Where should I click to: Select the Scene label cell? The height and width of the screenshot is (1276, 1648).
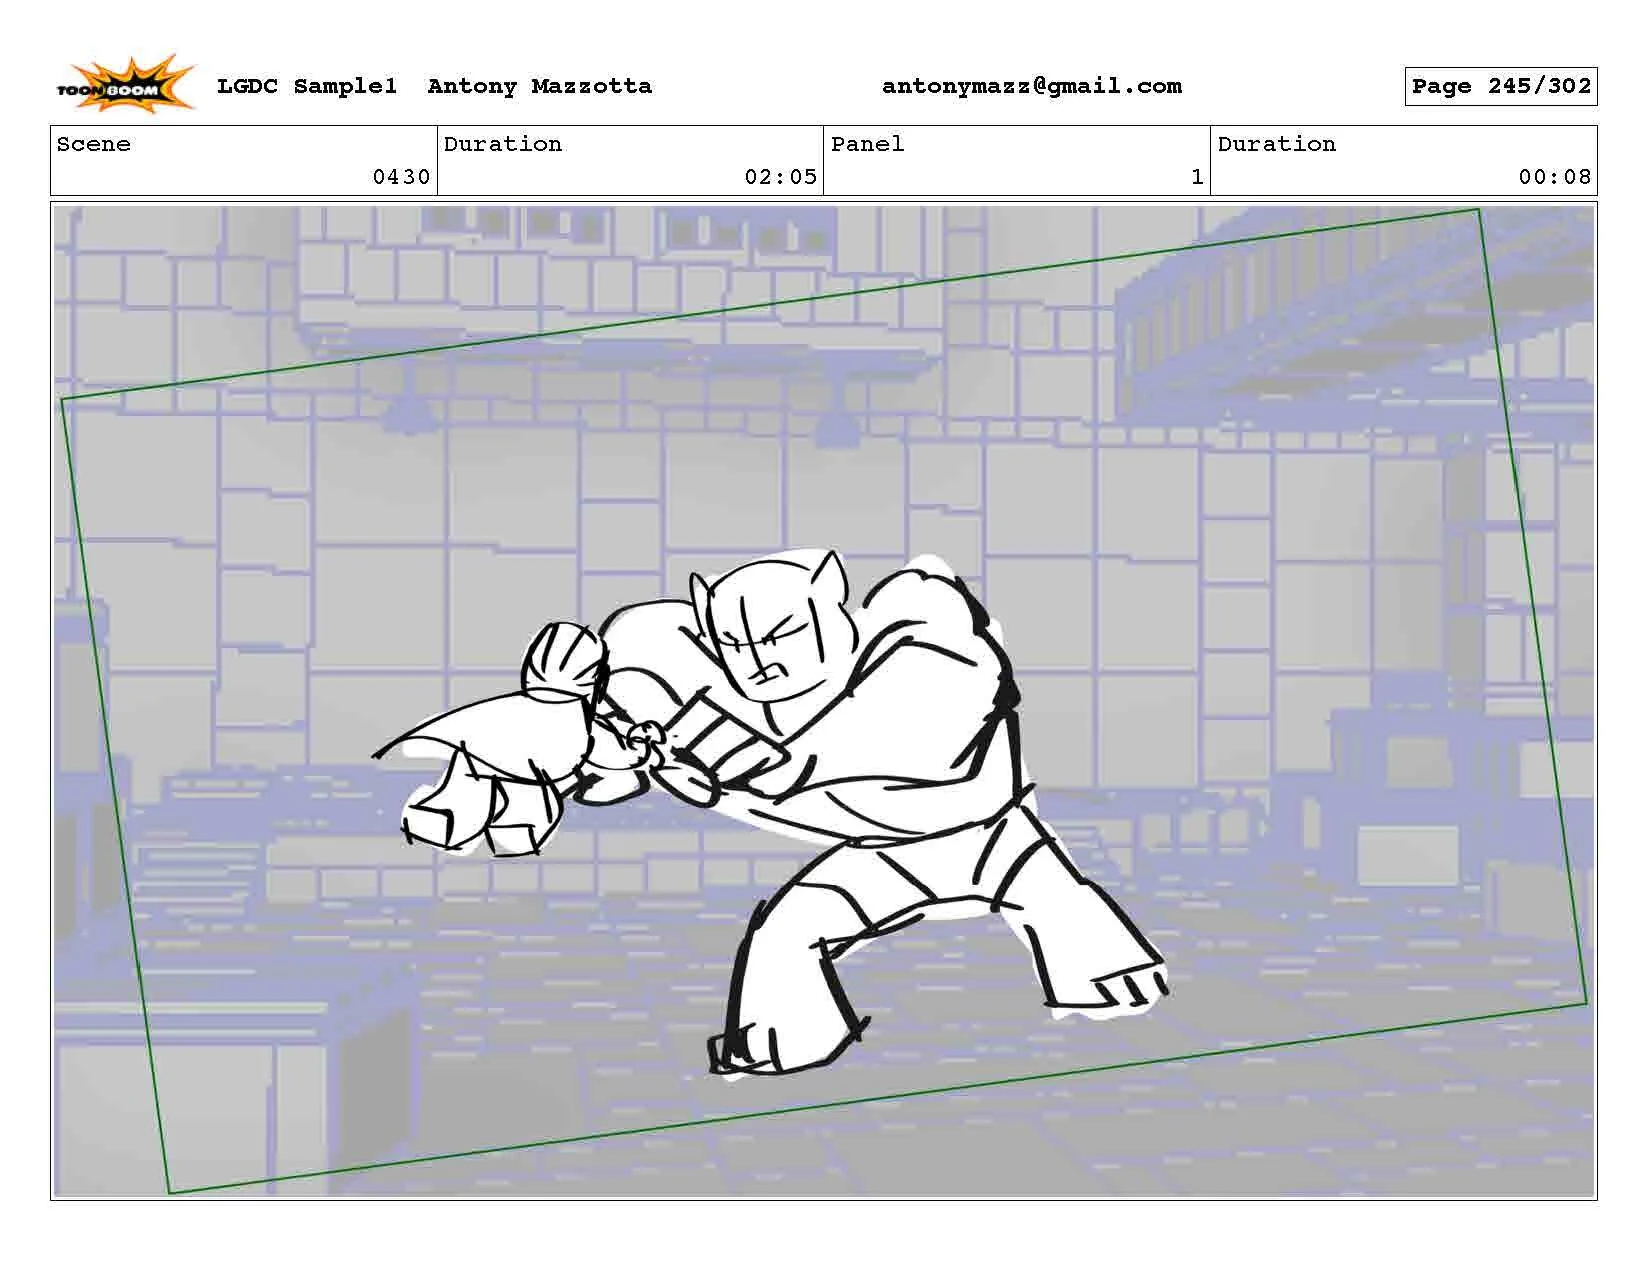pos(244,160)
